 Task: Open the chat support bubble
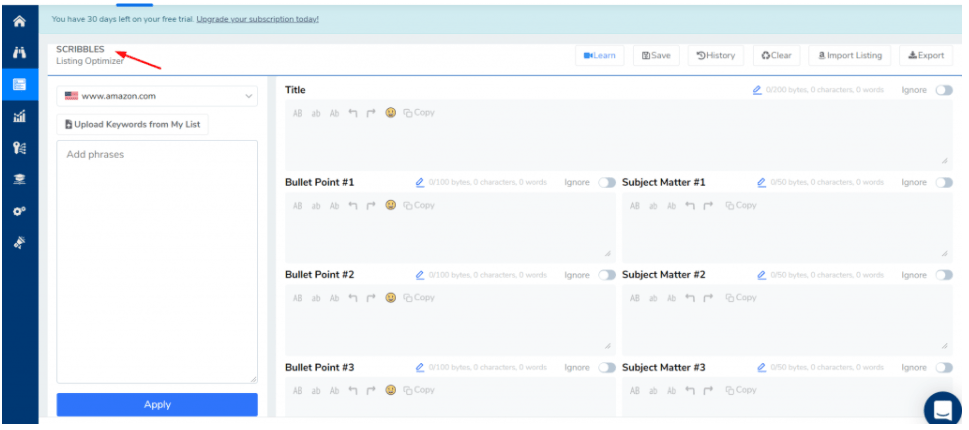click(942, 410)
